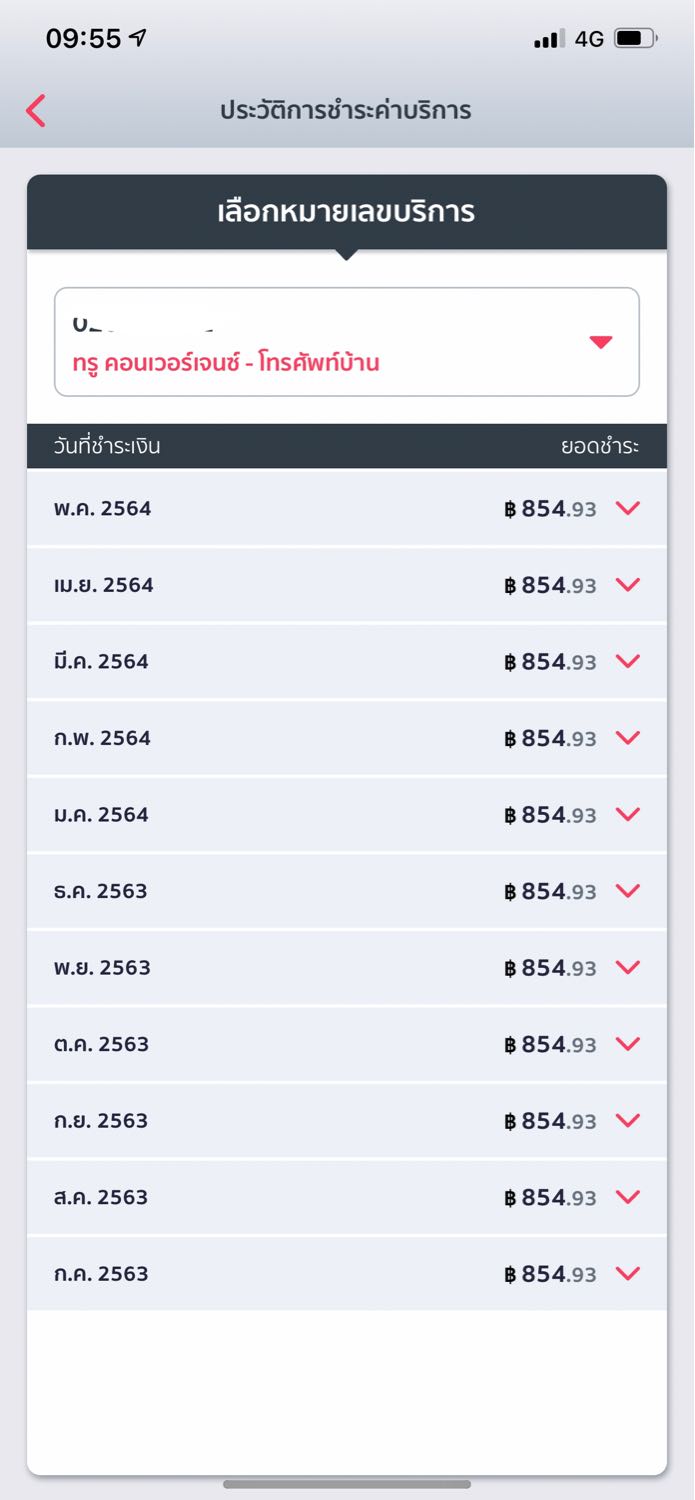This screenshot has height=1500, width=695.
Task: Open the service number dropdown arrow
Action: click(600, 342)
